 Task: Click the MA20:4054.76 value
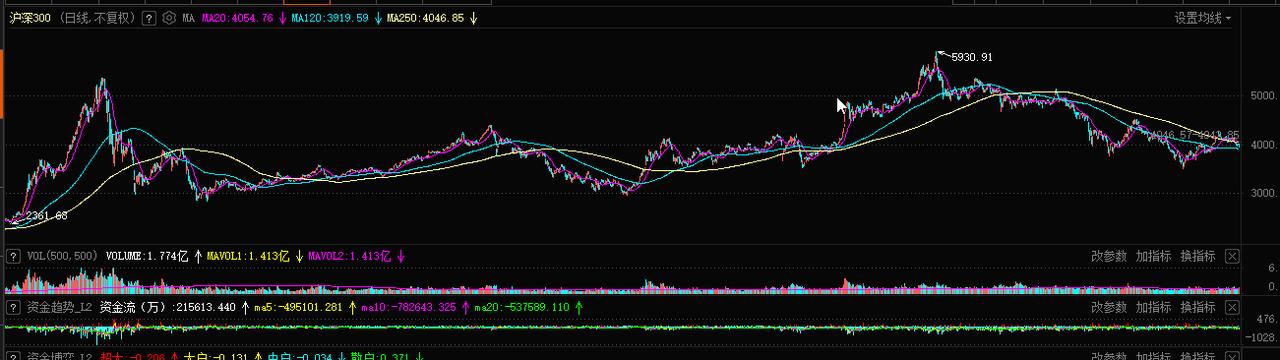coord(237,18)
